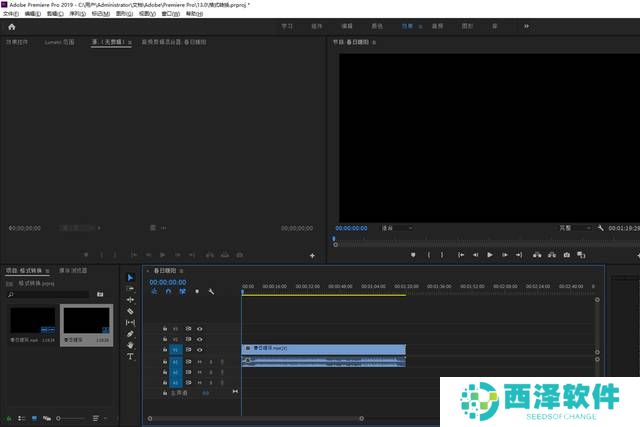640x427 pixels.
Task: Open the Edit (编辑) menu
Action: tap(33, 13)
